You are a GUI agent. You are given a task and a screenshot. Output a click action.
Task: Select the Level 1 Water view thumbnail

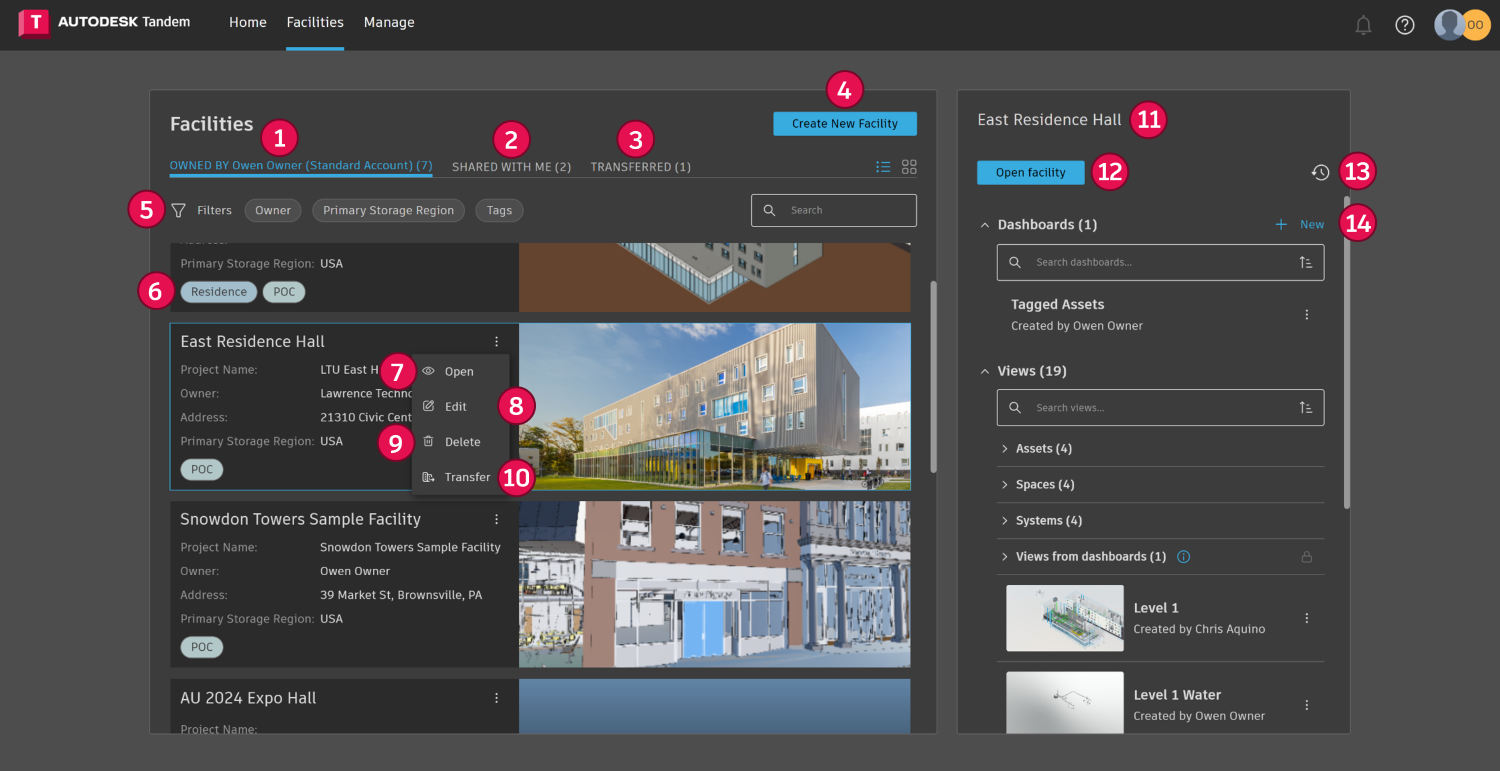1065,704
